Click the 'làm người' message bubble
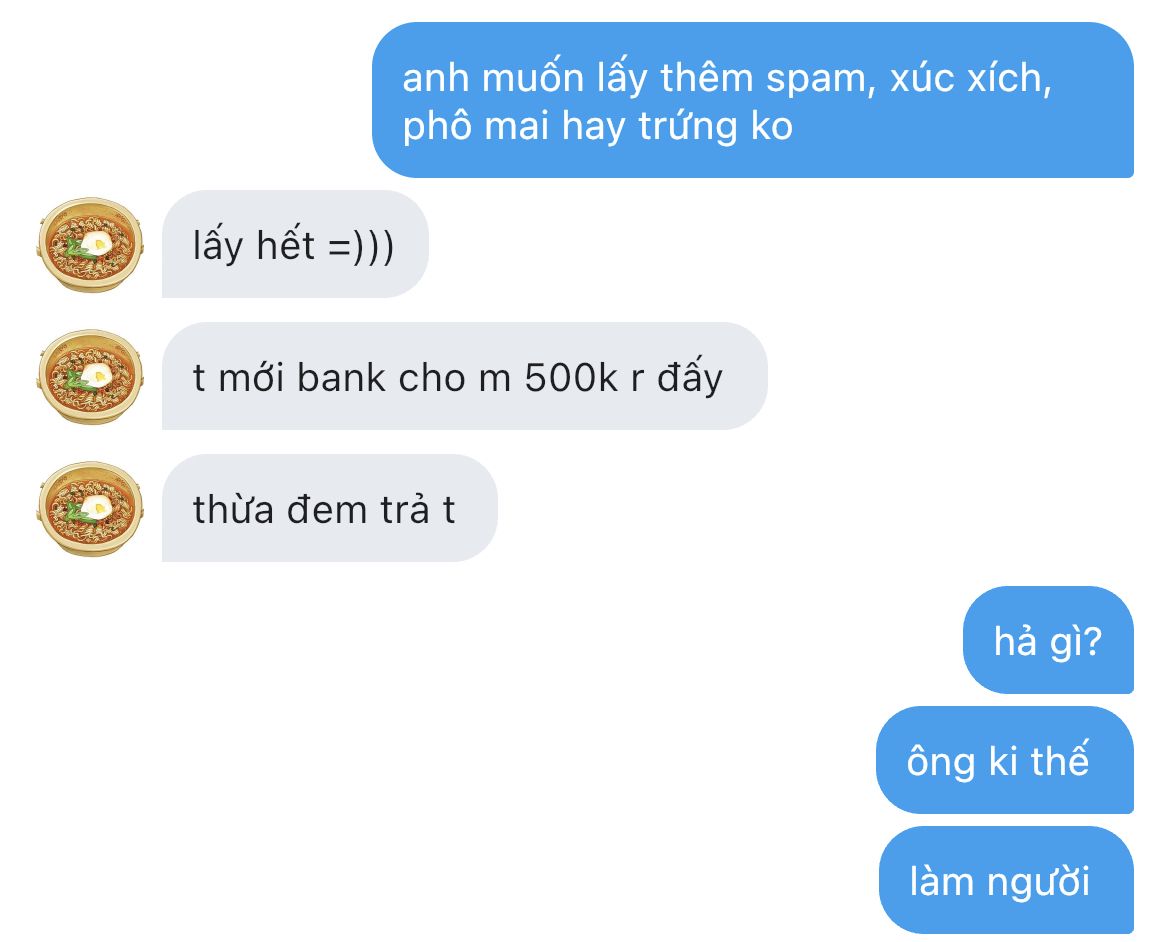This screenshot has width=1170, height=942. tap(1007, 881)
